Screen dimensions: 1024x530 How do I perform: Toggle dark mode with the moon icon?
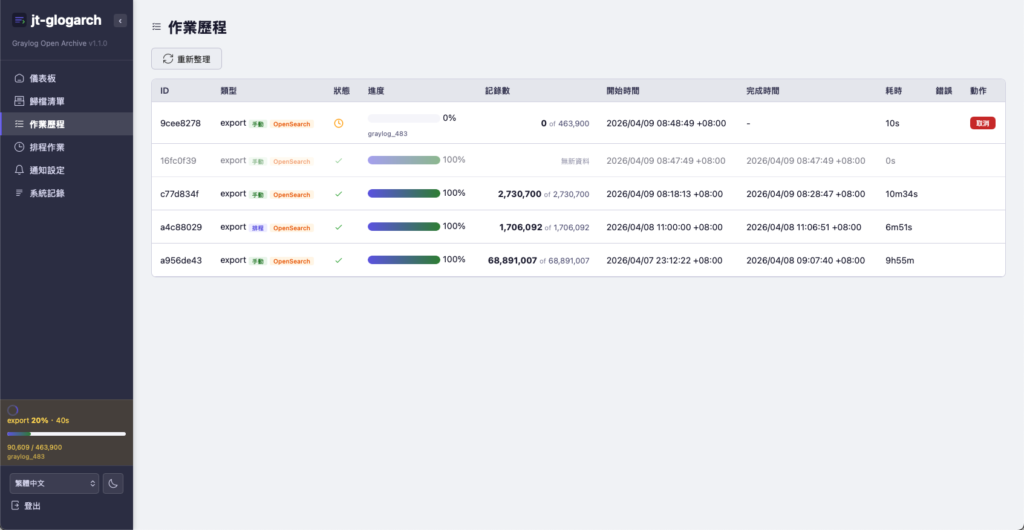click(x=113, y=484)
